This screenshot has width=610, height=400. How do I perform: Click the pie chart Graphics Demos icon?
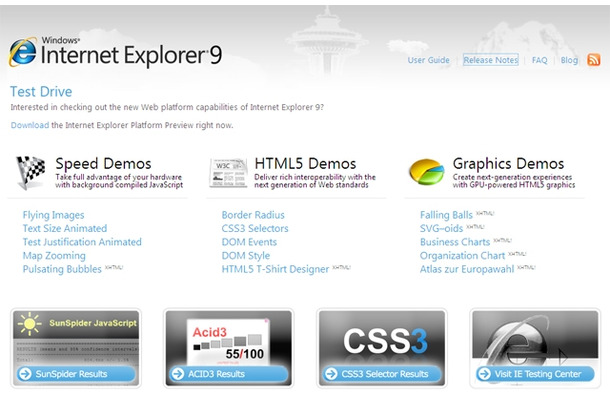[x=426, y=172]
